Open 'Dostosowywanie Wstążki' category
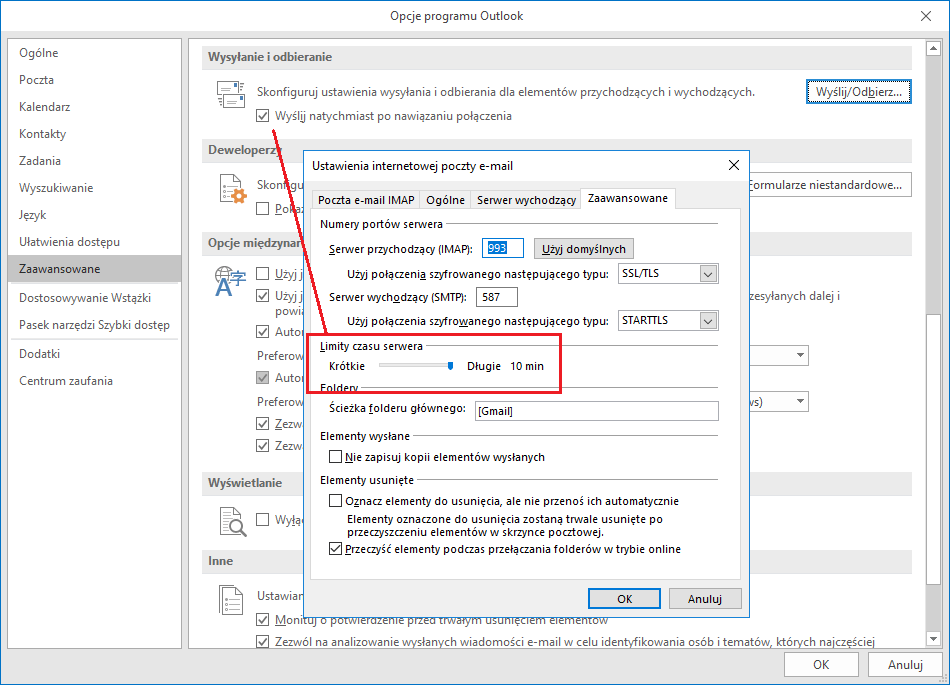The height and width of the screenshot is (685, 950). coord(95,298)
